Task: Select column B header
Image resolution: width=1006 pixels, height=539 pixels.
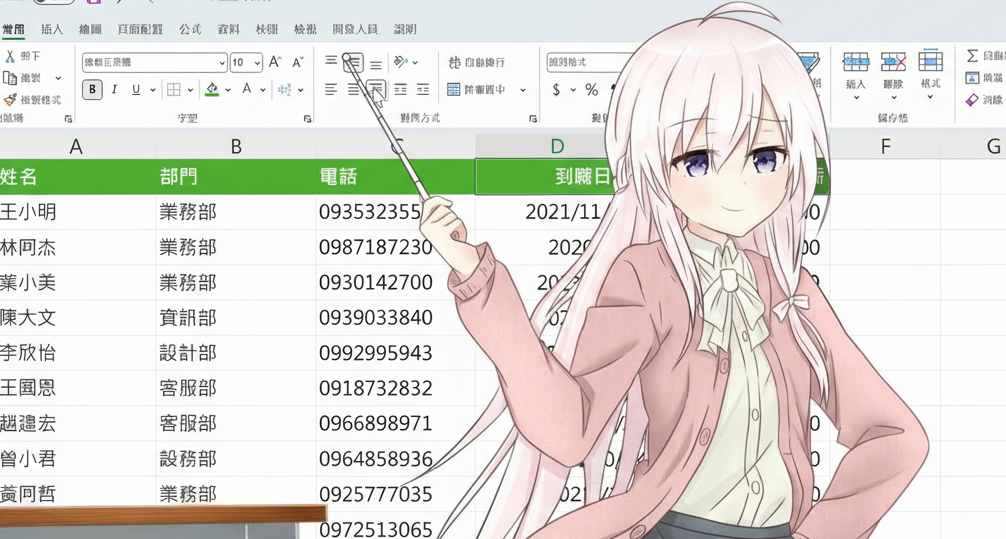Action: coord(236,146)
